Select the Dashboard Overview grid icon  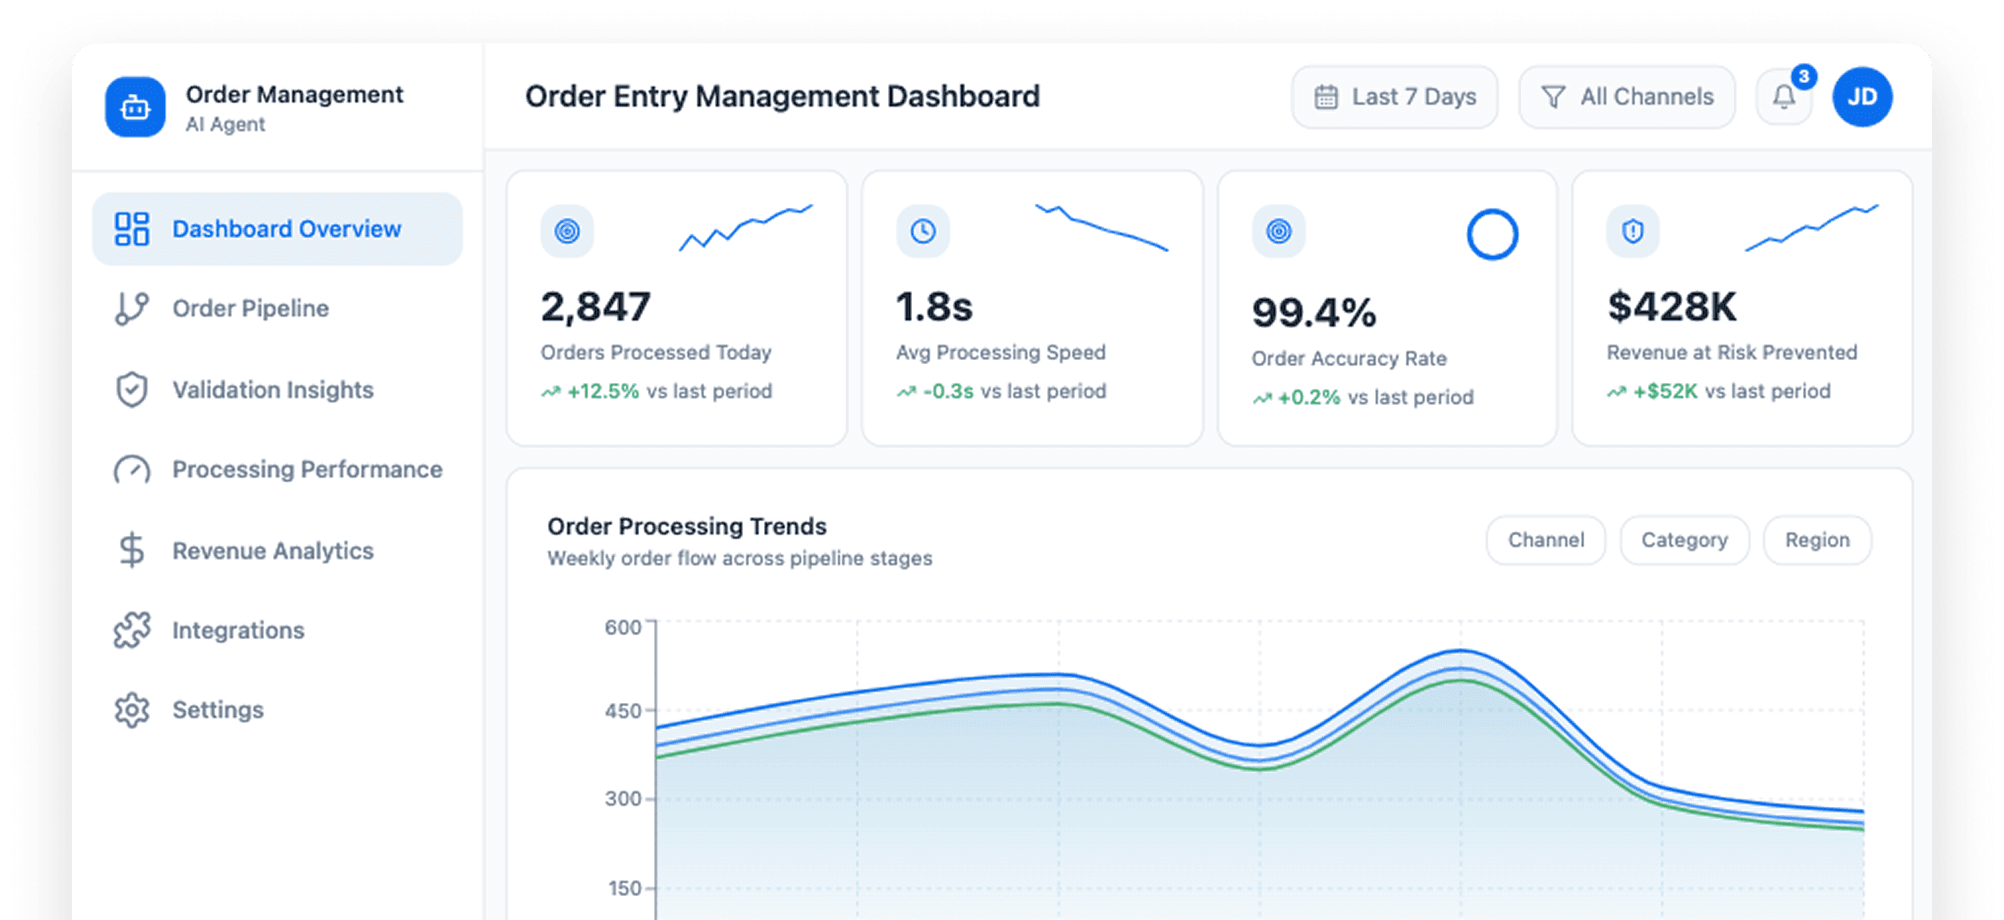tap(131, 228)
